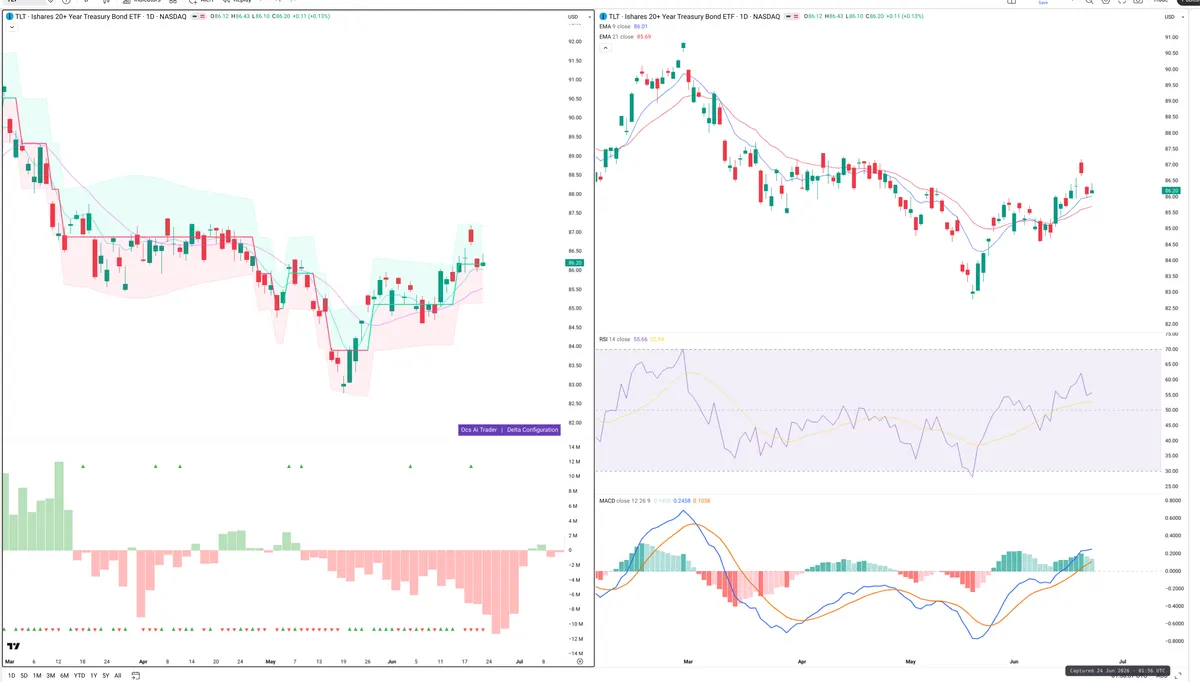Viewport: 1200px width, 682px height.
Task: Select the 5D time range
Action: (x=24, y=676)
